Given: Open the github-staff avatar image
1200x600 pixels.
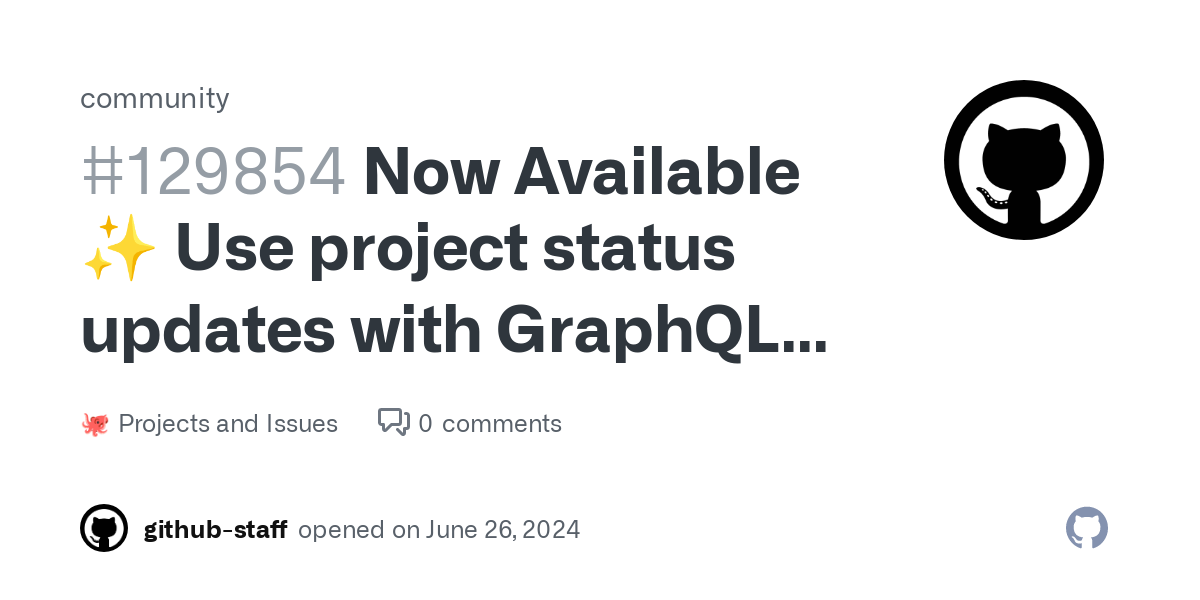Looking at the screenshot, I should tap(104, 528).
